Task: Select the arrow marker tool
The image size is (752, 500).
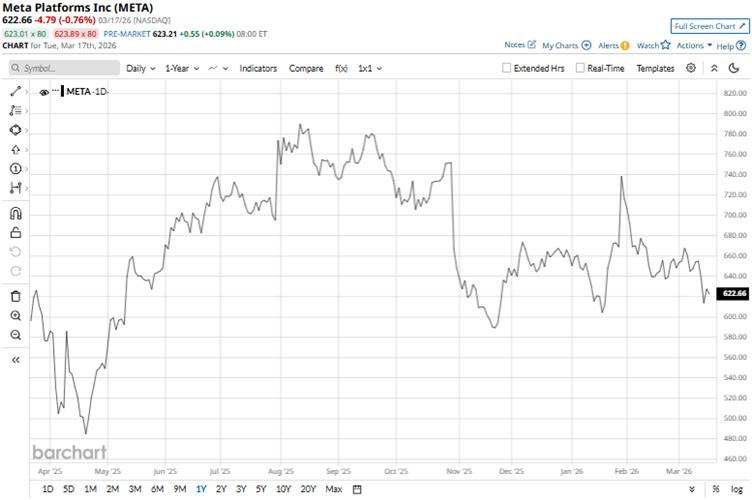Action: tap(15, 150)
